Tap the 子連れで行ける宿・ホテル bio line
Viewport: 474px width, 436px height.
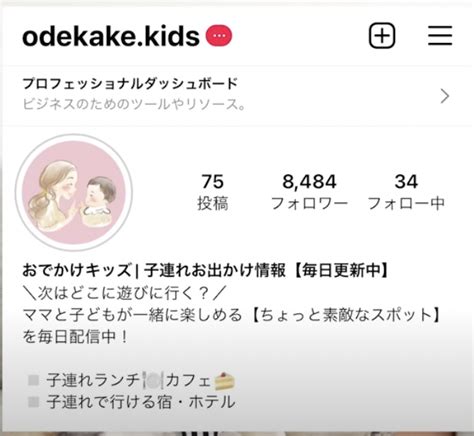coord(141,402)
